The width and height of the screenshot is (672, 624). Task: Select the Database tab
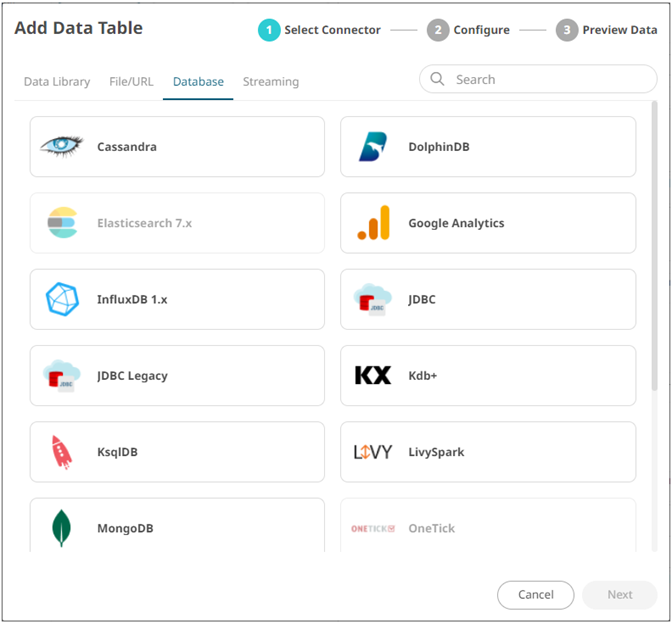[x=198, y=81]
